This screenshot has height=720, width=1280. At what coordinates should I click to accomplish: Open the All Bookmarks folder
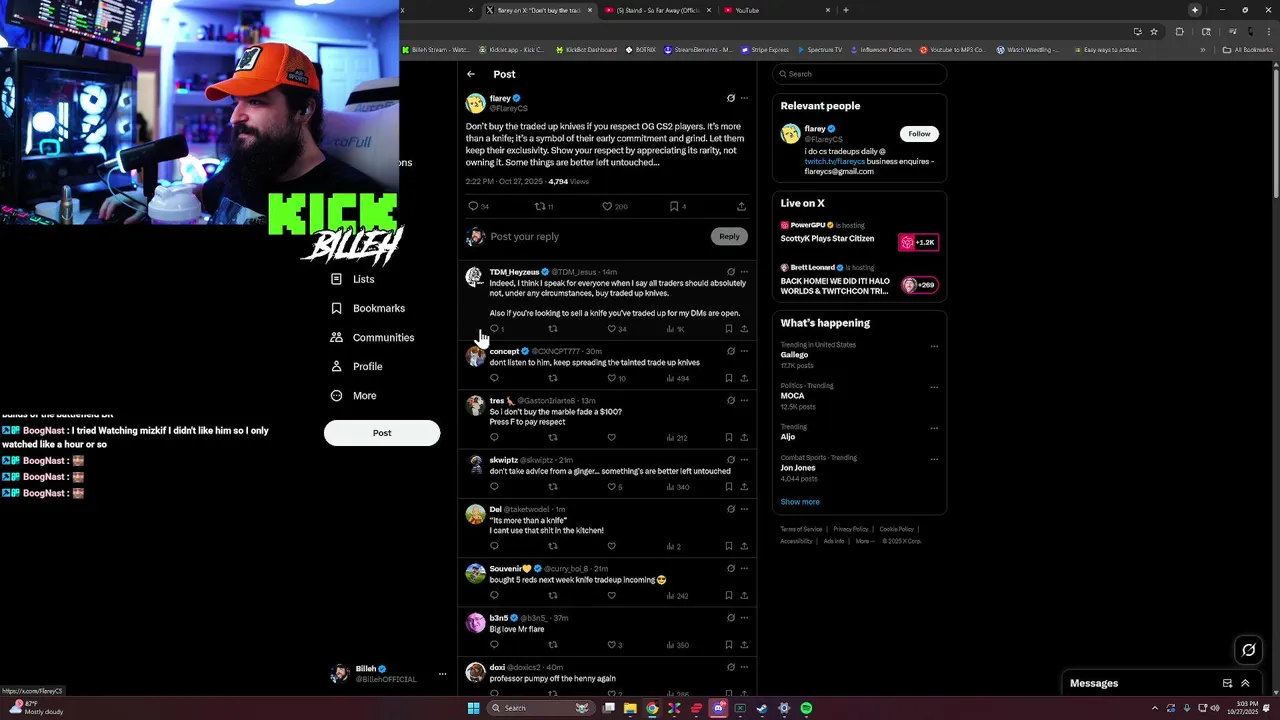point(1248,49)
